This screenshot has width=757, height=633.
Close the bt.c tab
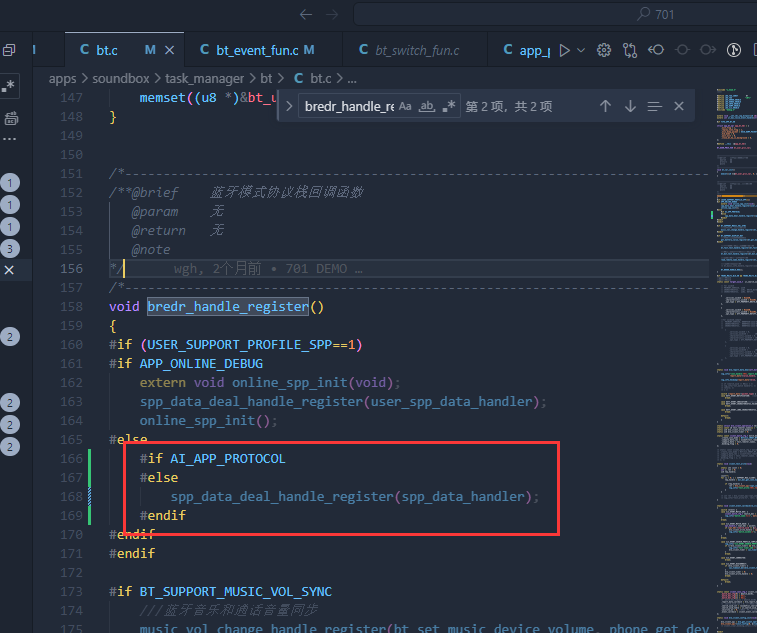click(169, 50)
